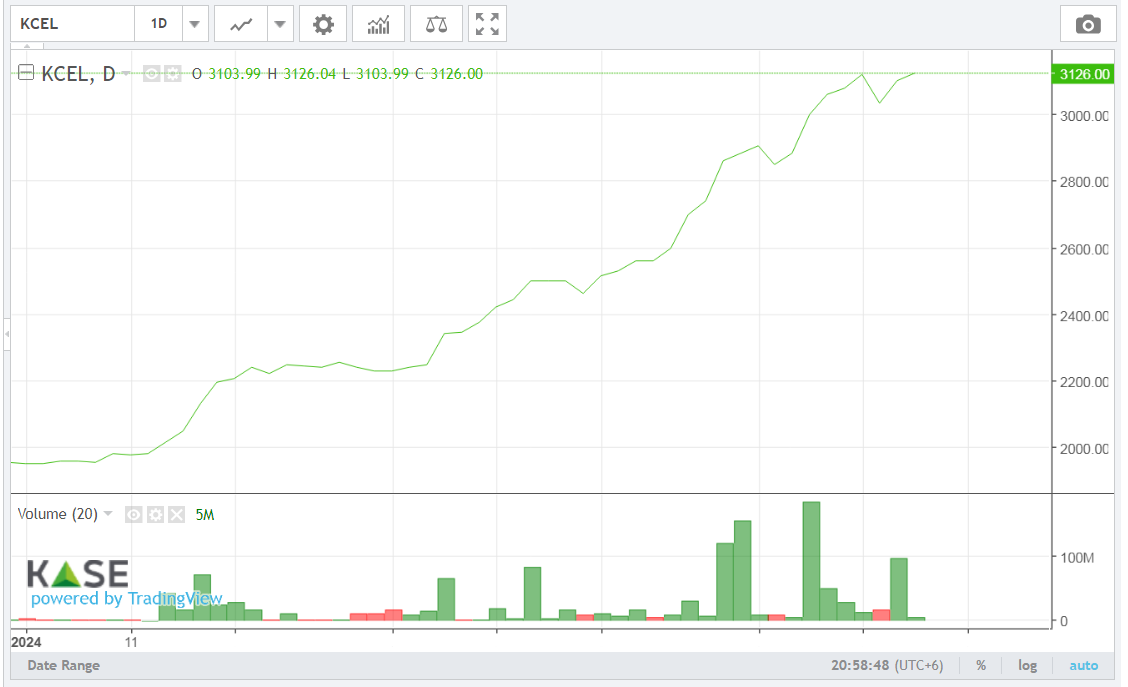Image resolution: width=1128 pixels, height=687 pixels.
Task: Toggle logarithmic scale
Action: (x=1027, y=665)
